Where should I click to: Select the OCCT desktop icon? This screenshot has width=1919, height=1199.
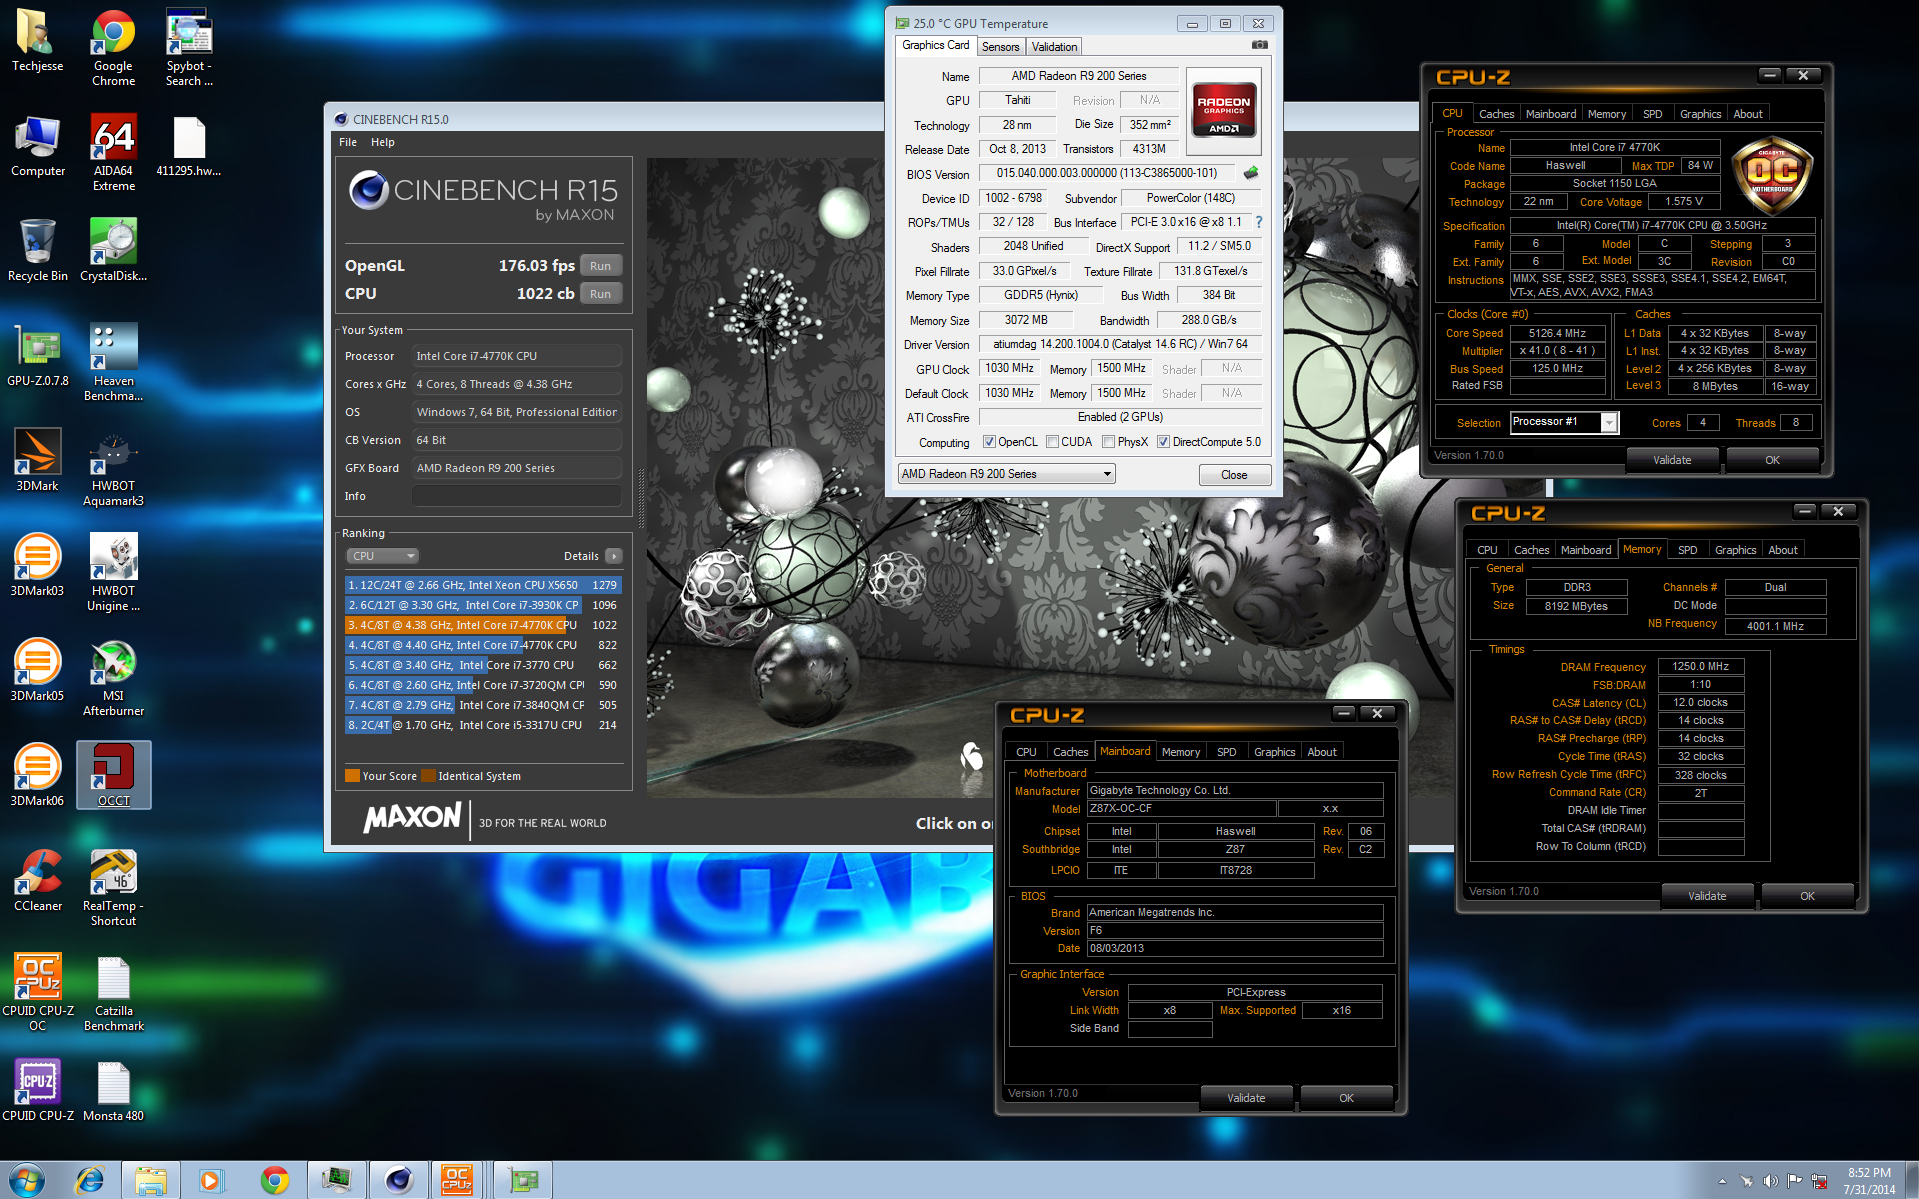[113, 775]
